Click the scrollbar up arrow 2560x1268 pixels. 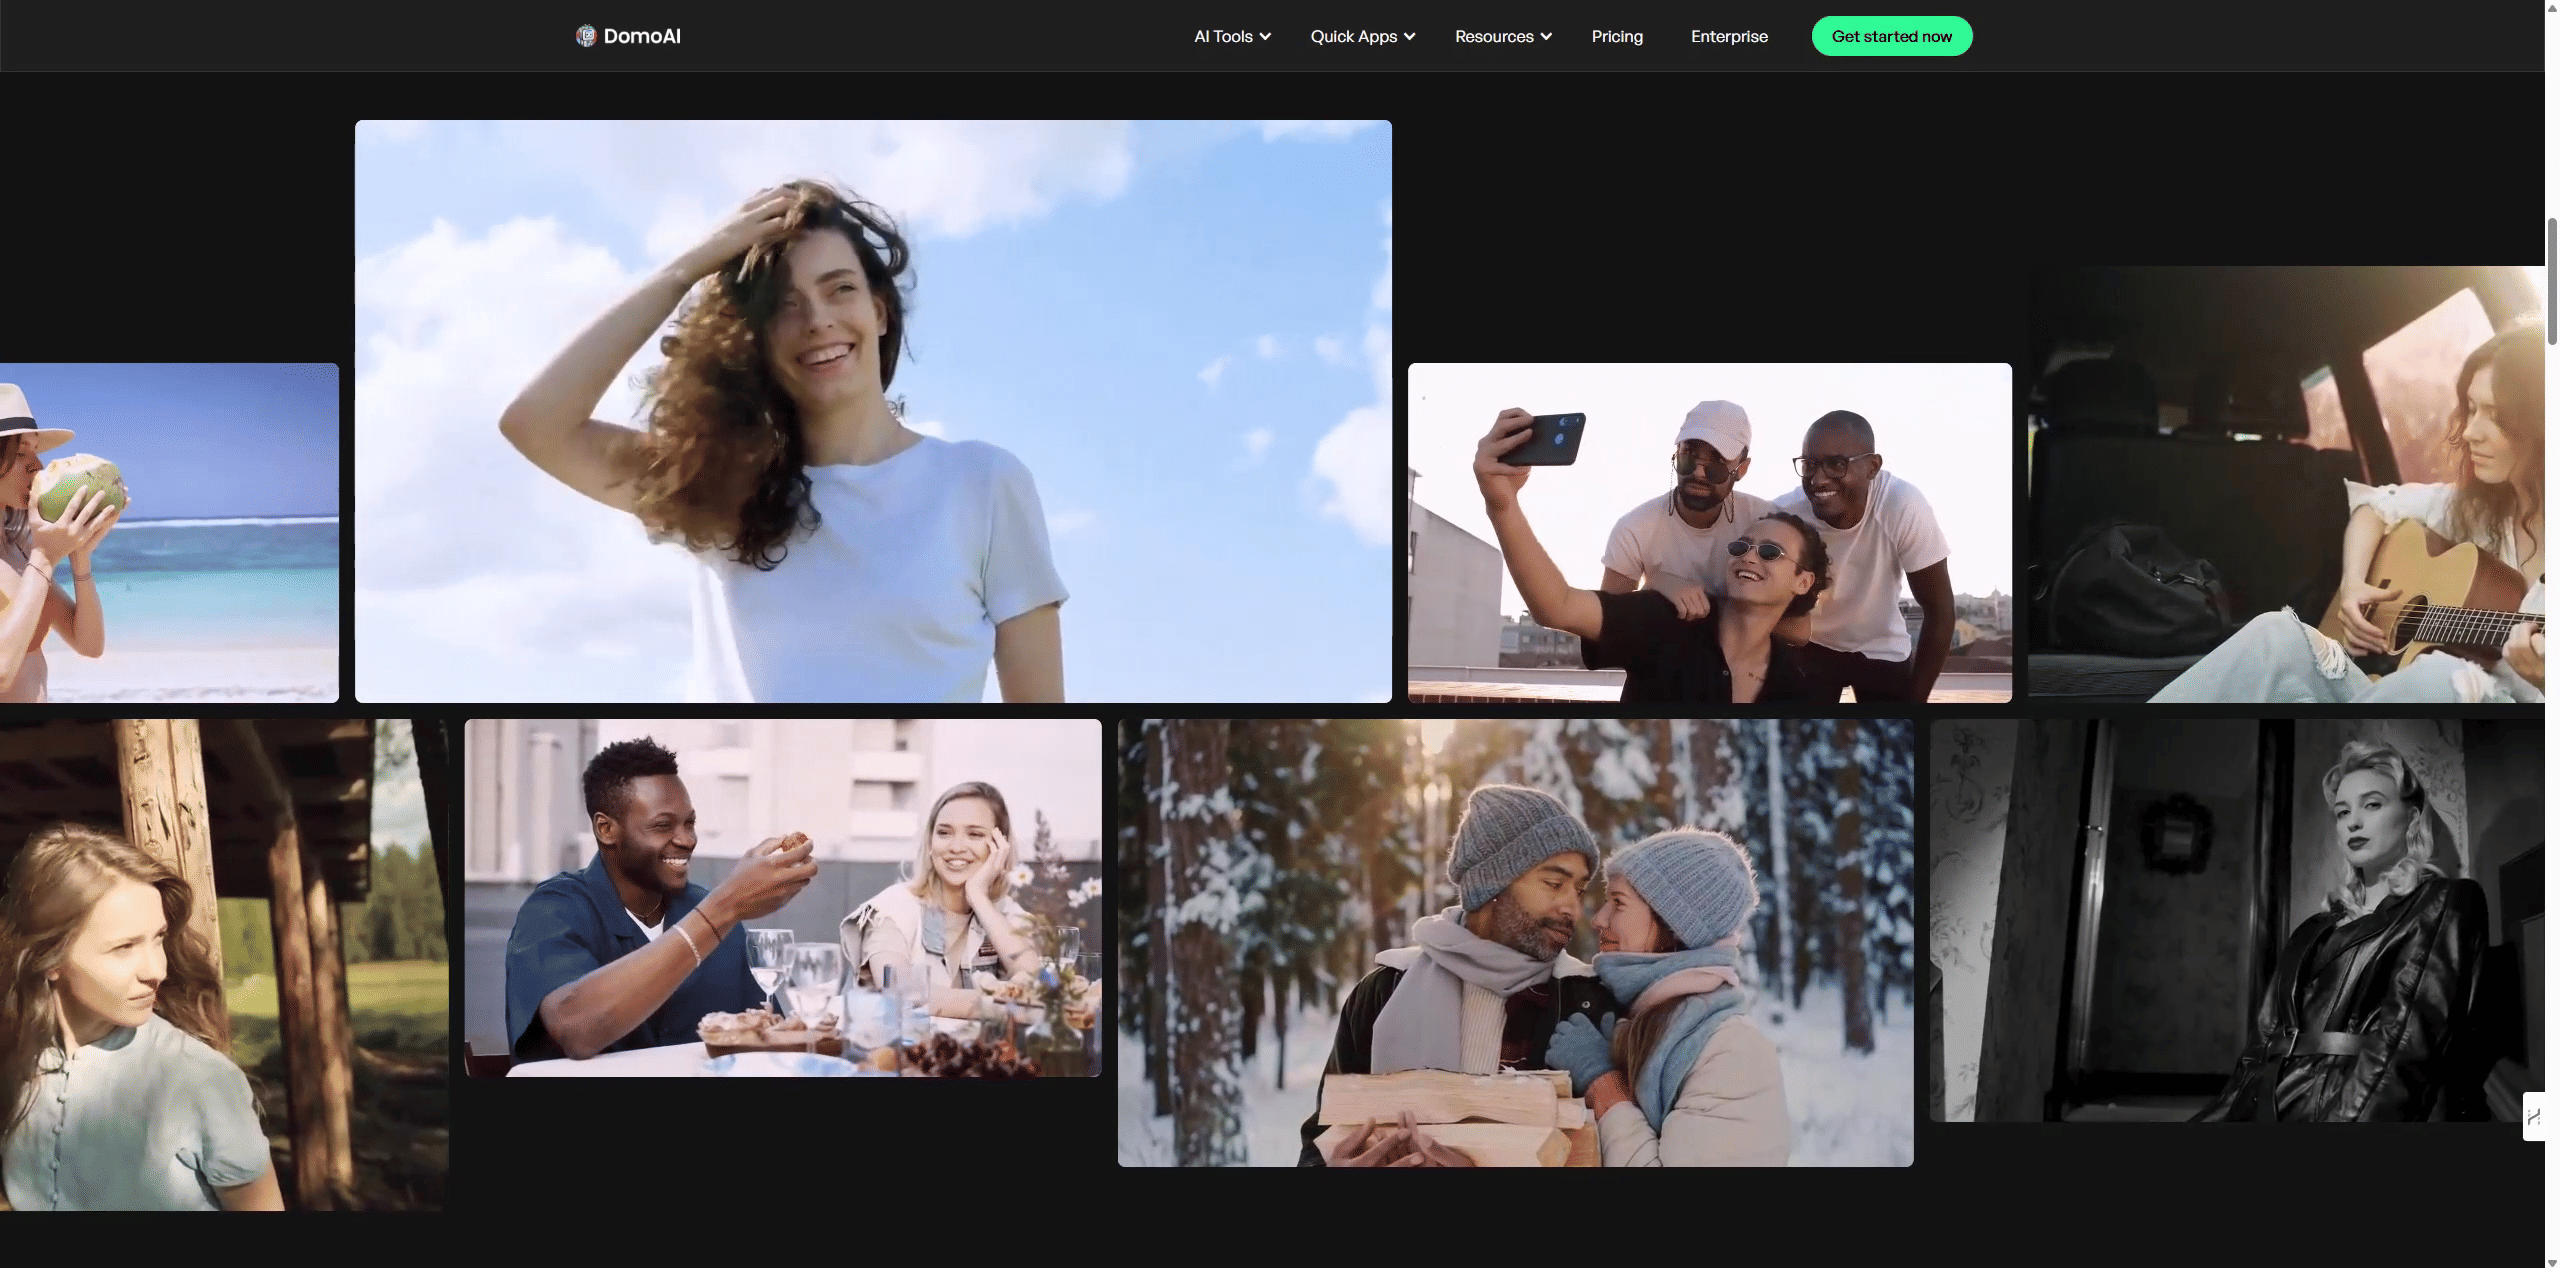pos(2552,6)
